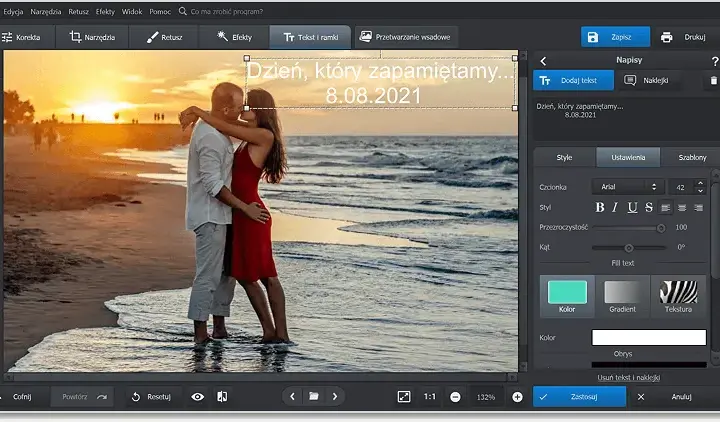Click the trash icon in the Napisy panel
Viewport: 720px width, 422px height.
[713, 80]
